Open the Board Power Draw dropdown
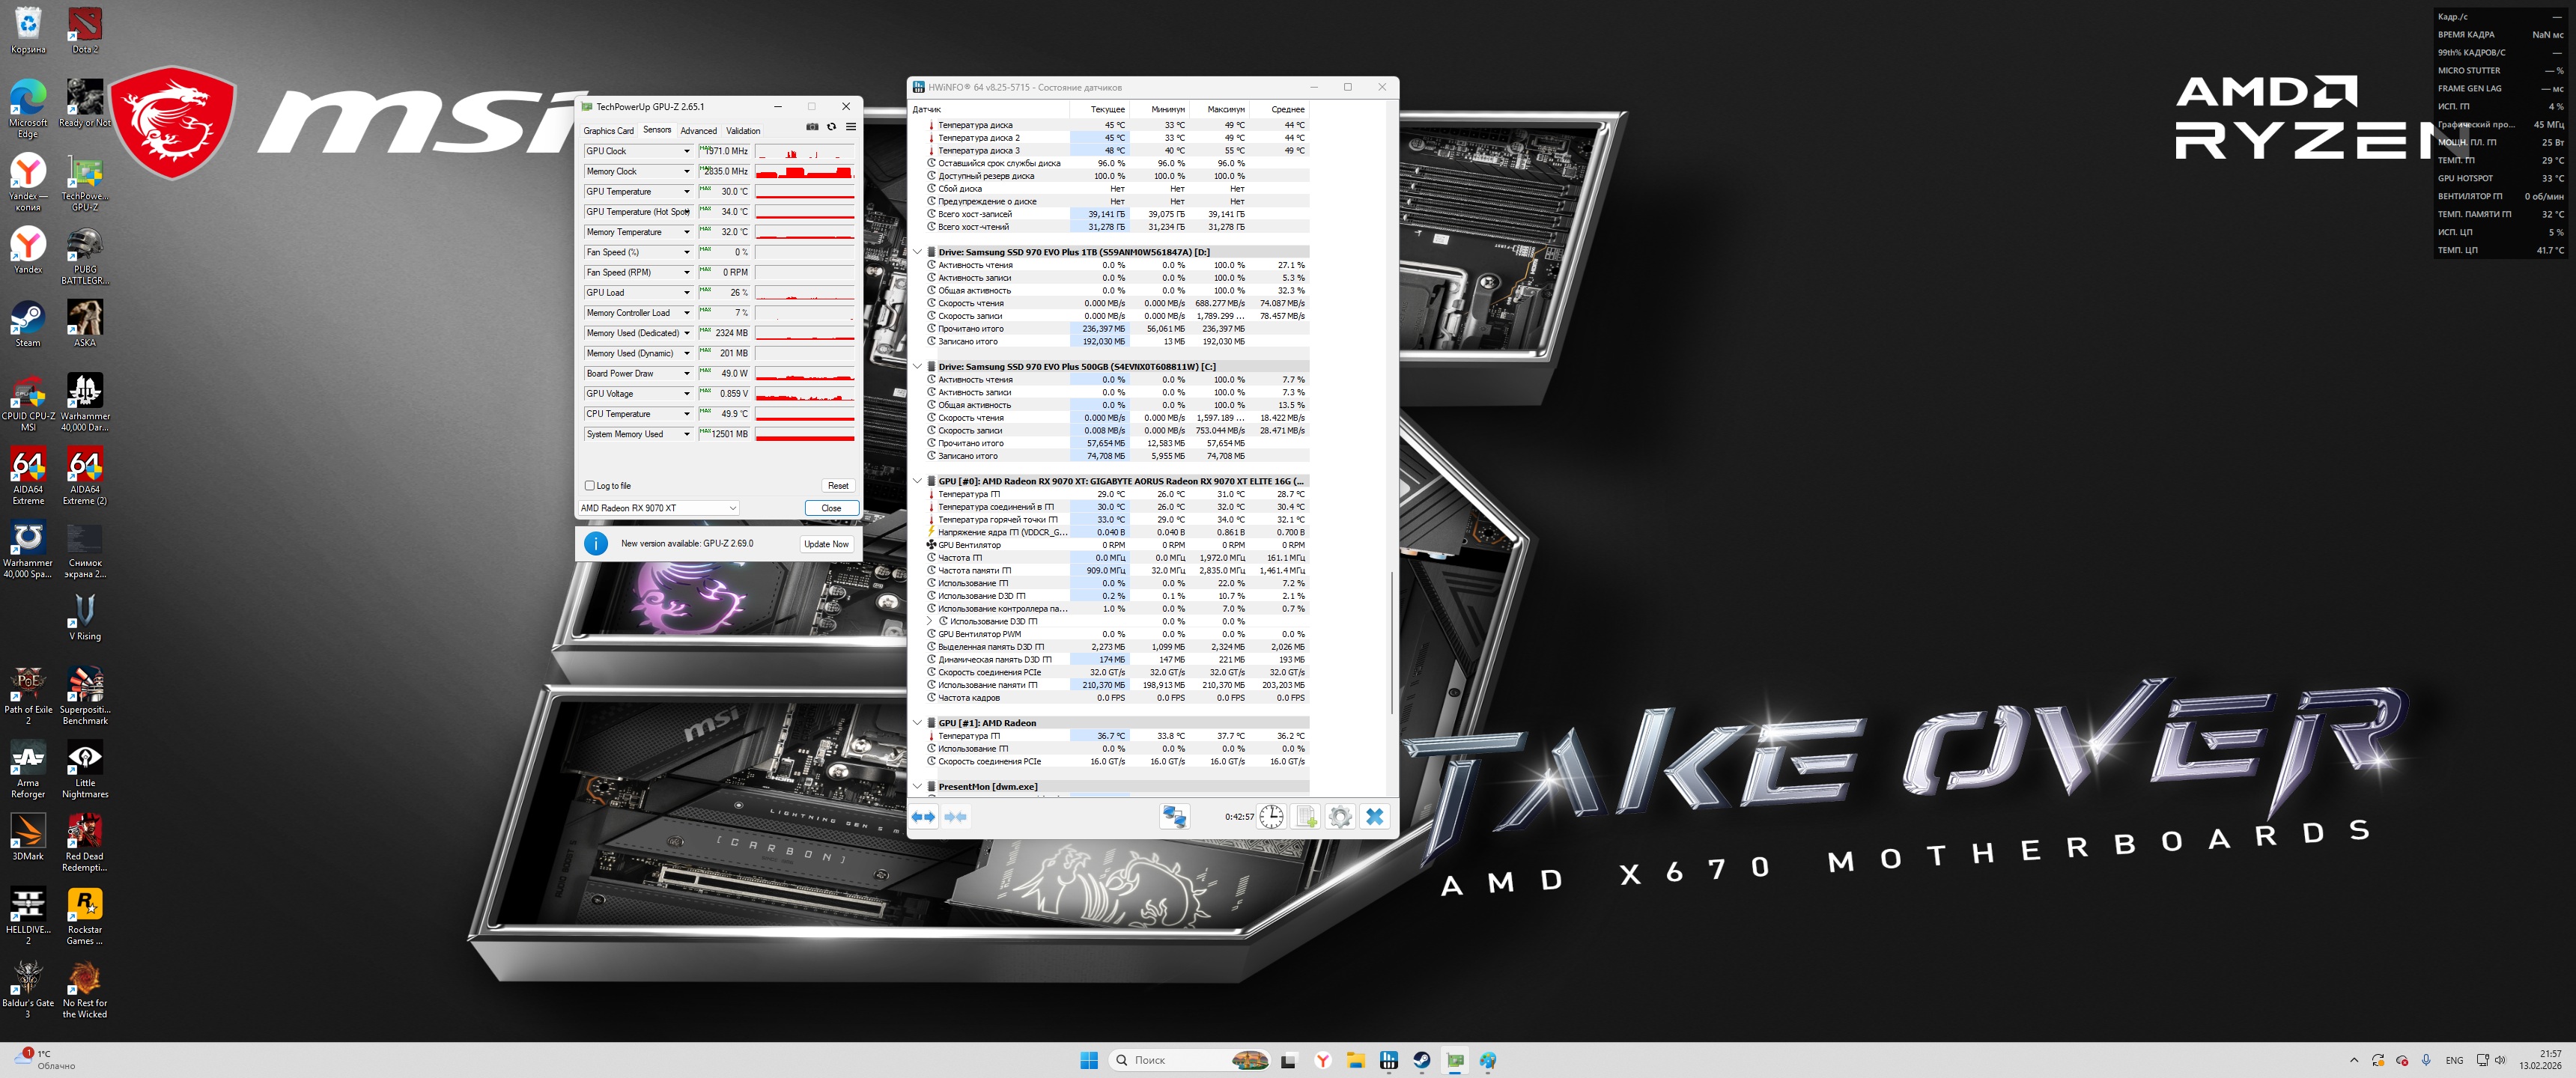 pos(687,374)
